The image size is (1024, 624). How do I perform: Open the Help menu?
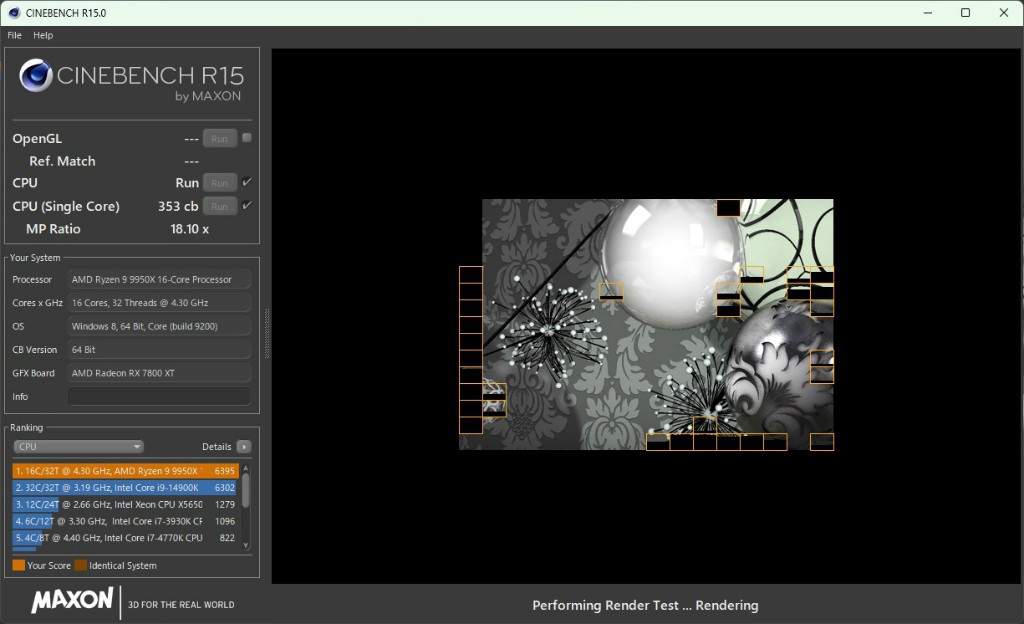point(43,35)
